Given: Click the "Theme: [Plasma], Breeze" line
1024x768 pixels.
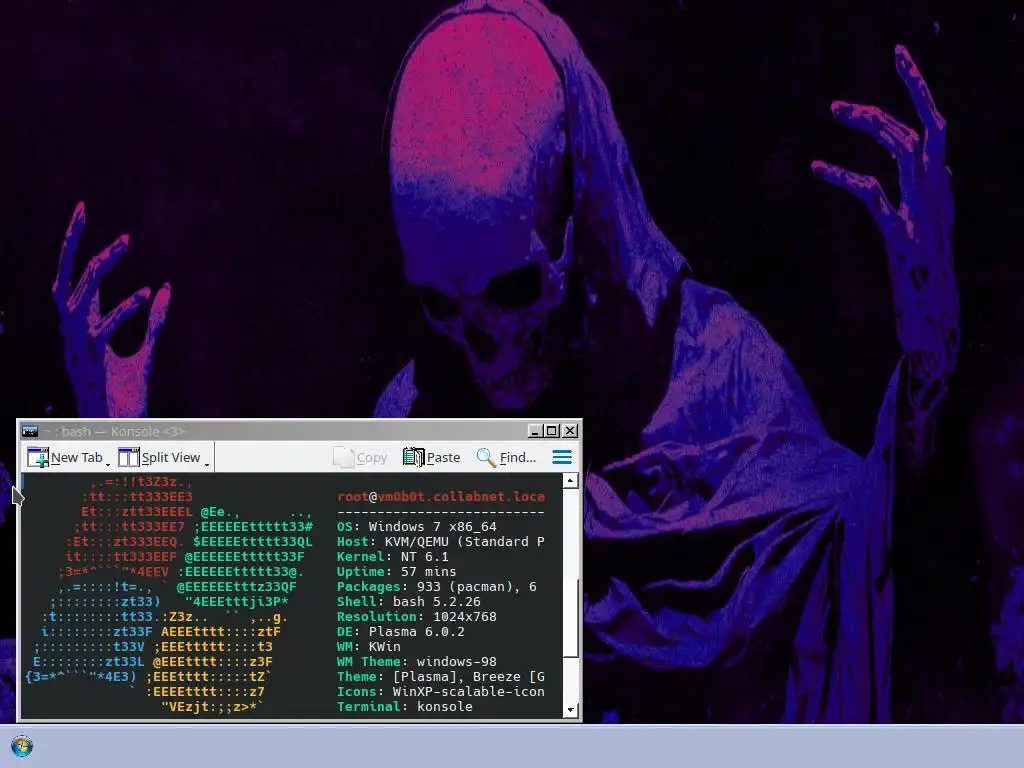Looking at the screenshot, I should 441,677.
